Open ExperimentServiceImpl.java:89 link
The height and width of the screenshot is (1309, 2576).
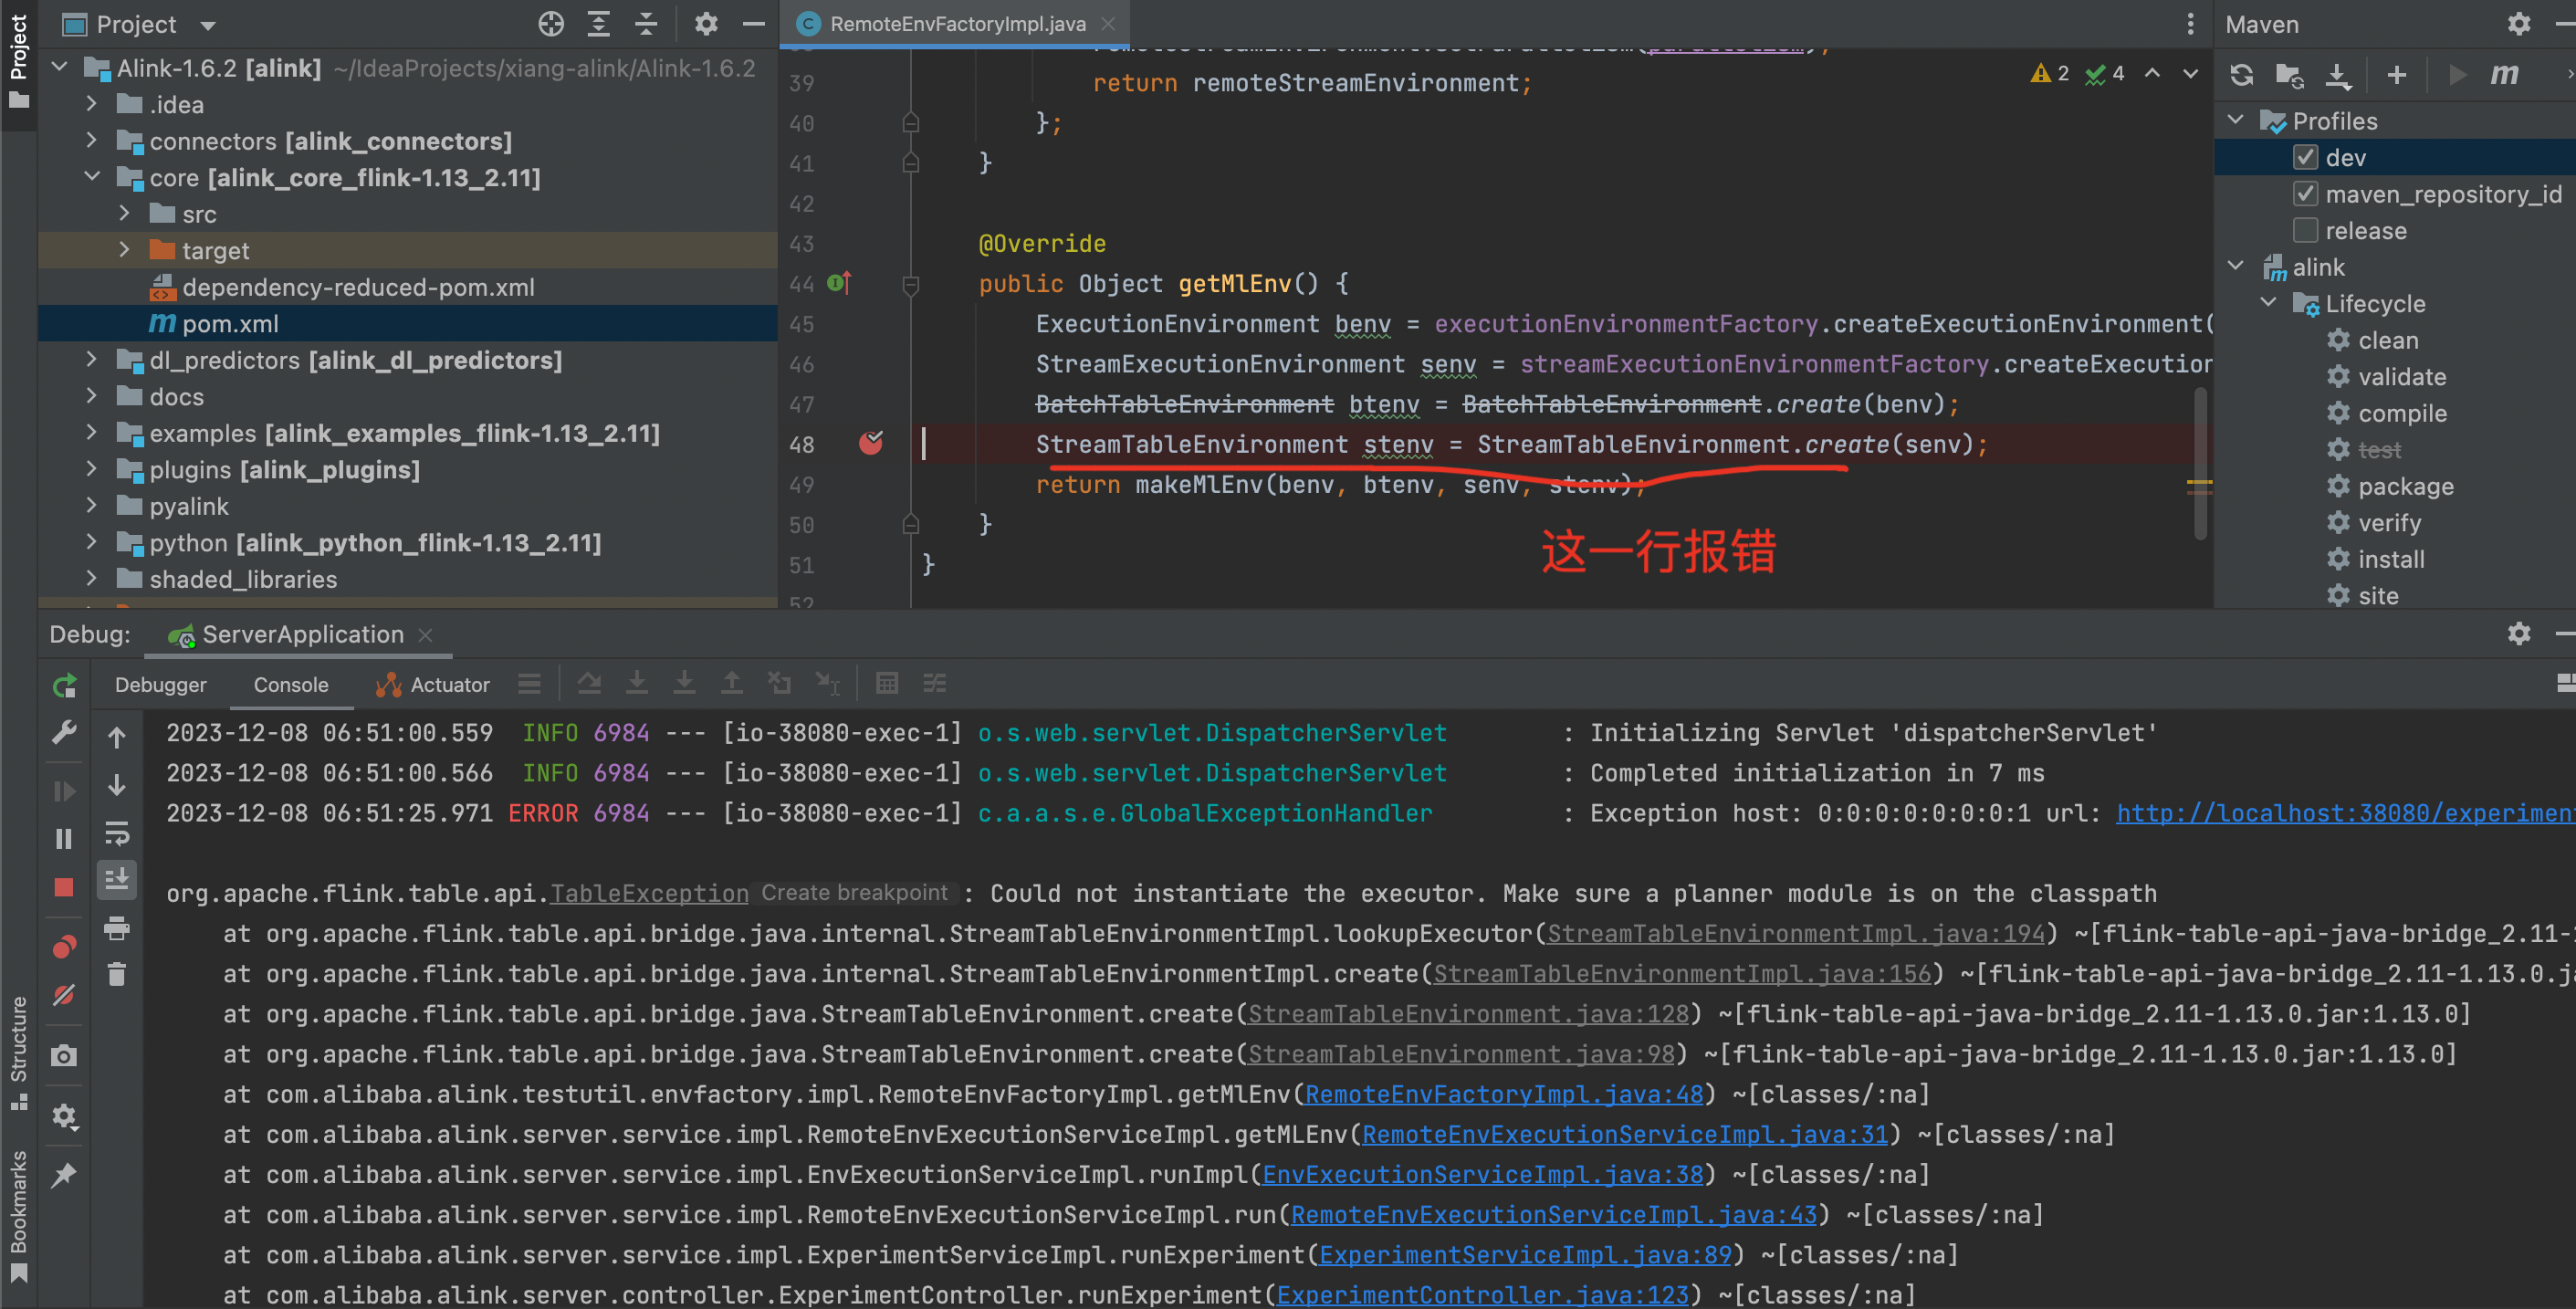pyautogui.click(x=1525, y=1255)
